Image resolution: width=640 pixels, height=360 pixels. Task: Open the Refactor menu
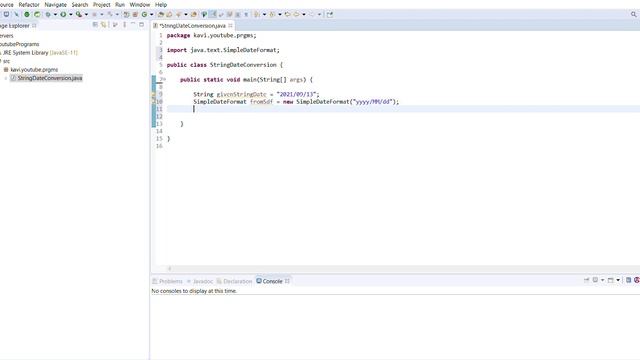click(x=29, y=4)
